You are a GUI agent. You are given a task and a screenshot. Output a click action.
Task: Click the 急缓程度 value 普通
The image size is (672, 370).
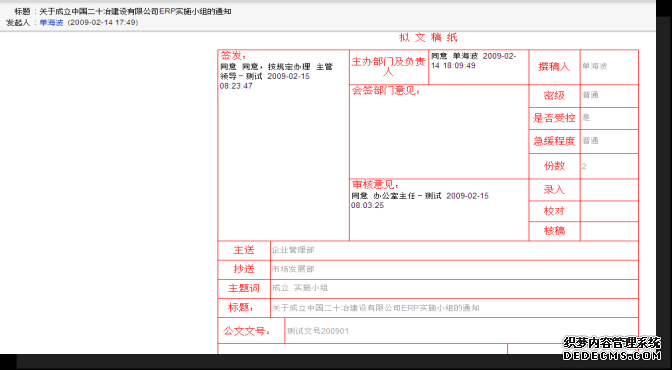590,141
